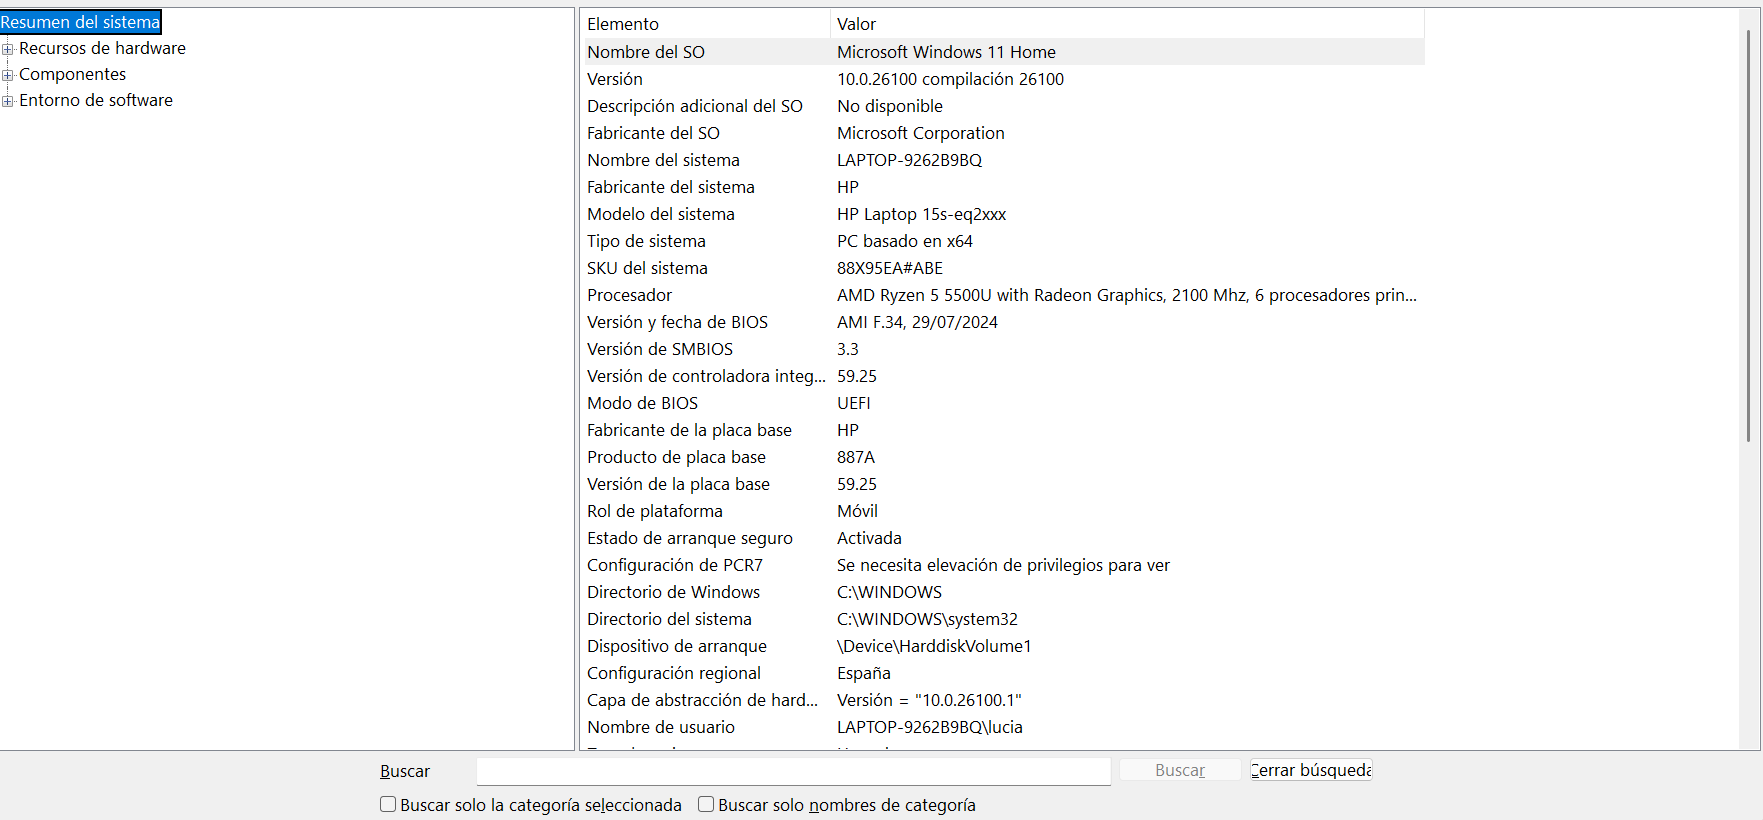Expand the Entorno de software node

tap(8, 101)
